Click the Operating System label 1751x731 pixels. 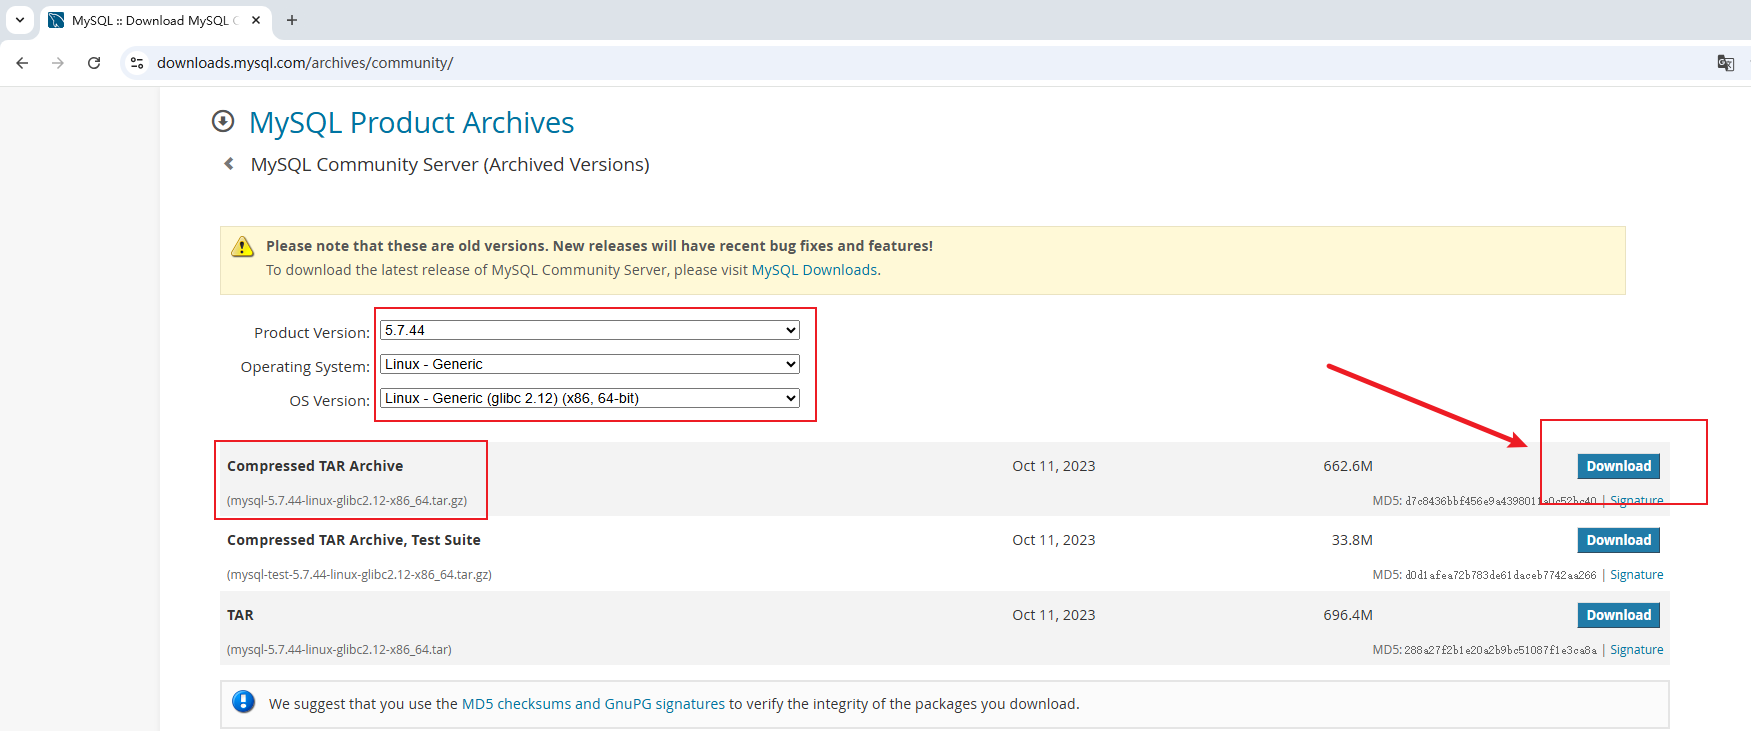pyautogui.click(x=305, y=367)
